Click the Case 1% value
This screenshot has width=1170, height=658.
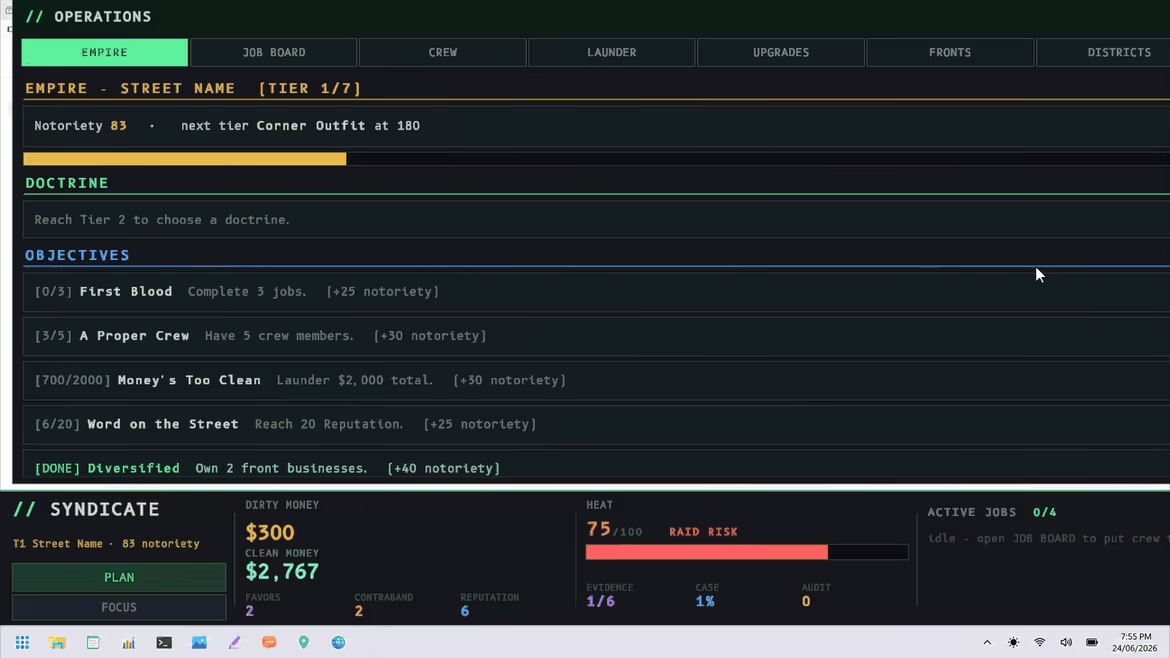tap(705, 601)
